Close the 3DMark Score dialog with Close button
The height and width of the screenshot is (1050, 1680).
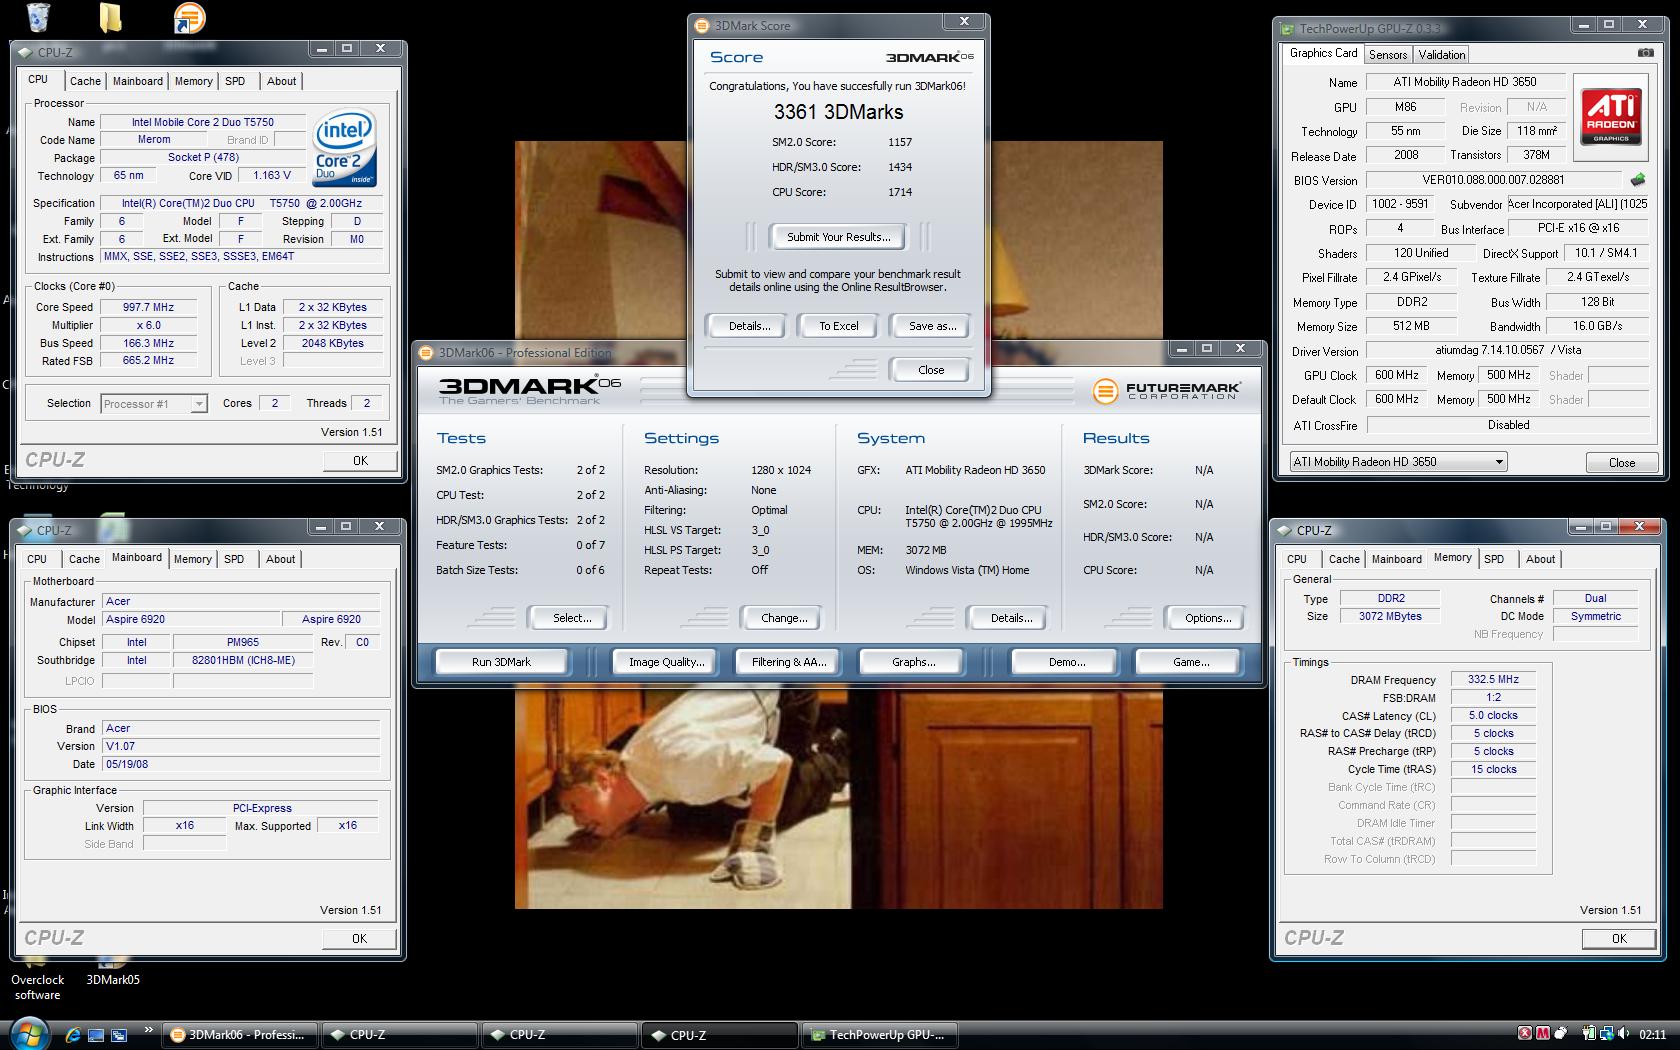coord(930,370)
